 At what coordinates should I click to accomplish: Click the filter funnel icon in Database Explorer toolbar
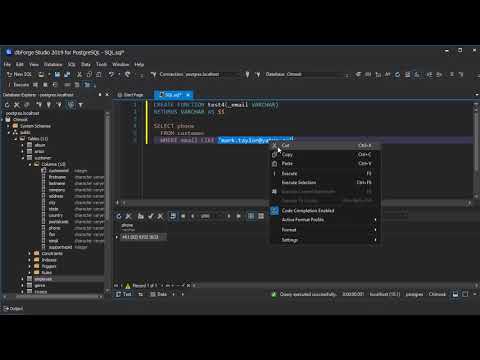(x=81, y=105)
